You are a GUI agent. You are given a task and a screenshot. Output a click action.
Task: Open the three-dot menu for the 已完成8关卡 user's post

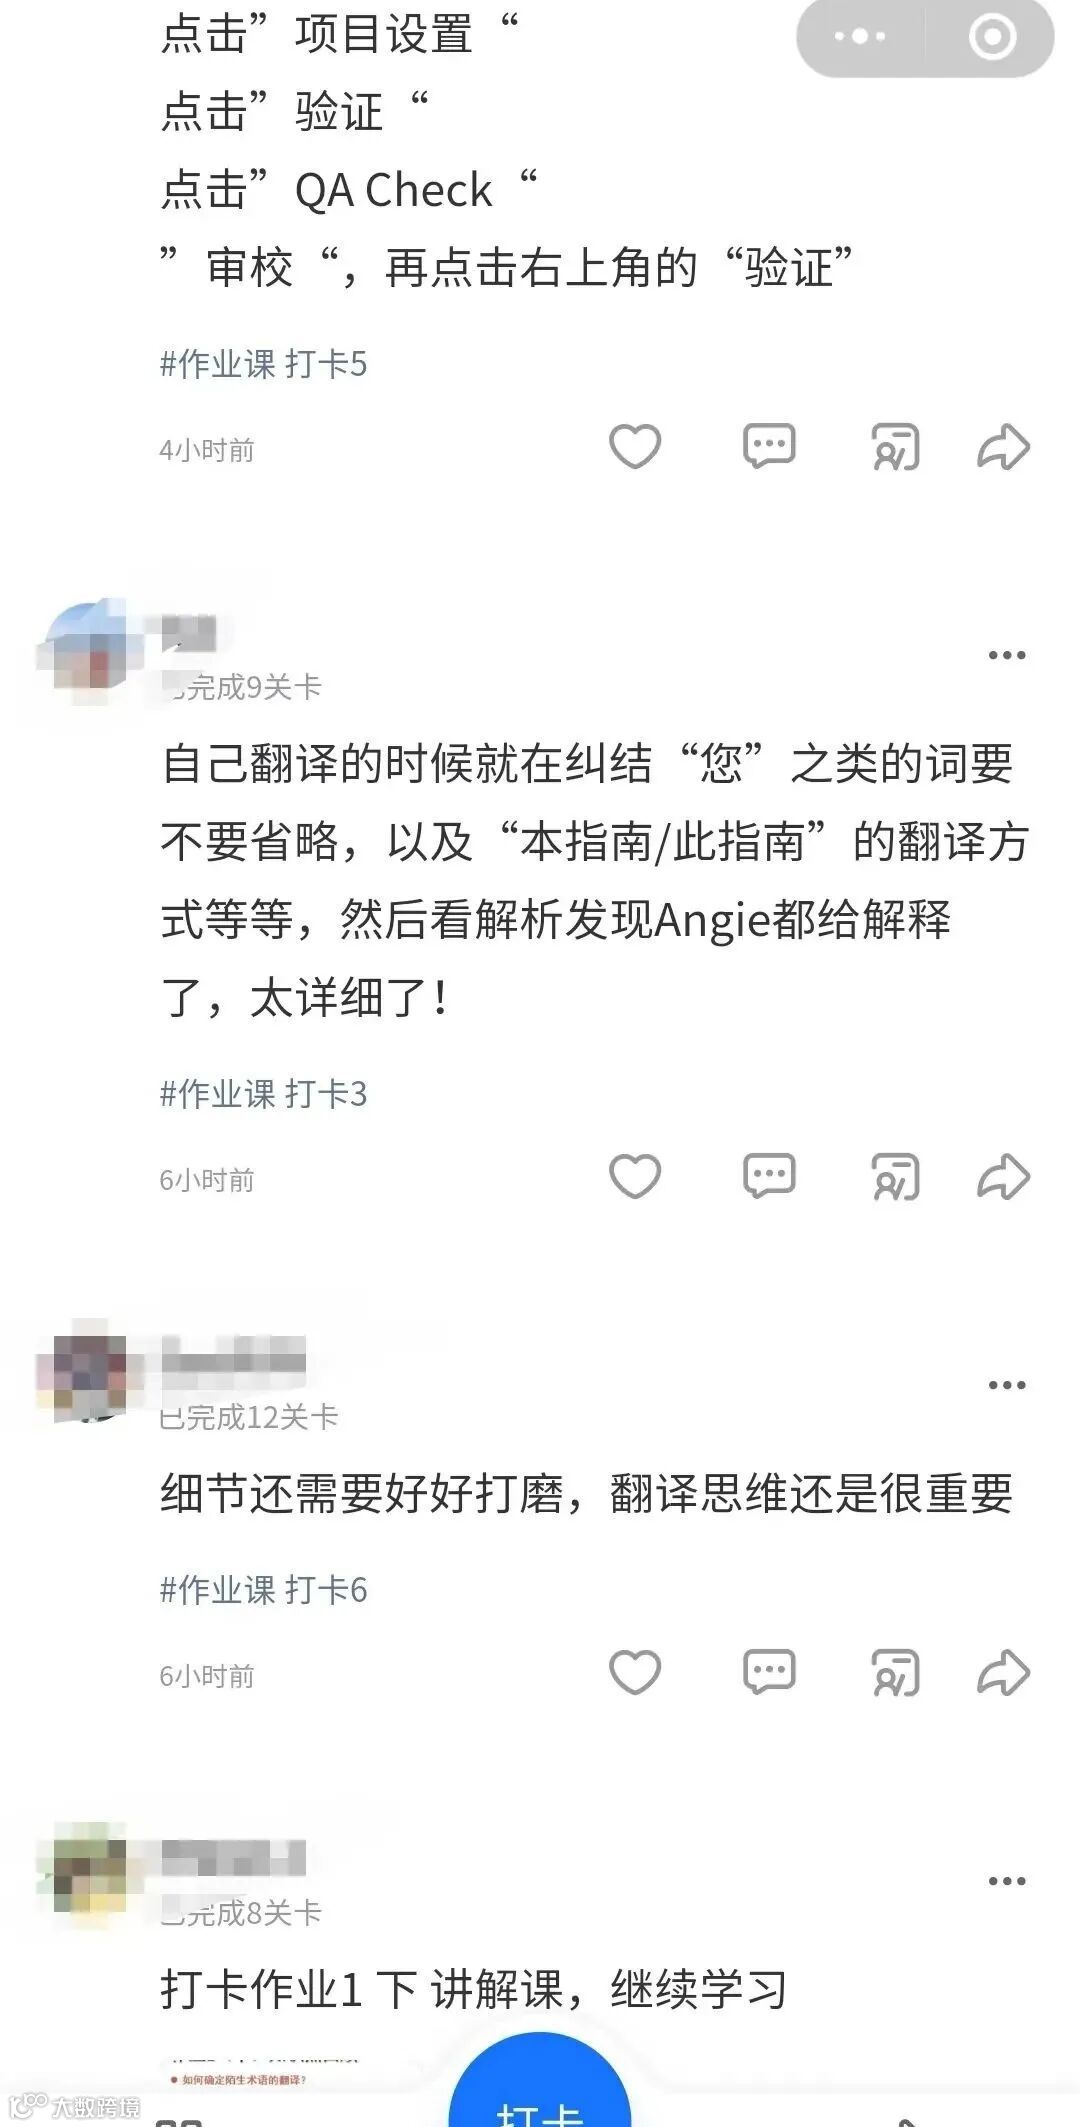(x=1007, y=1882)
